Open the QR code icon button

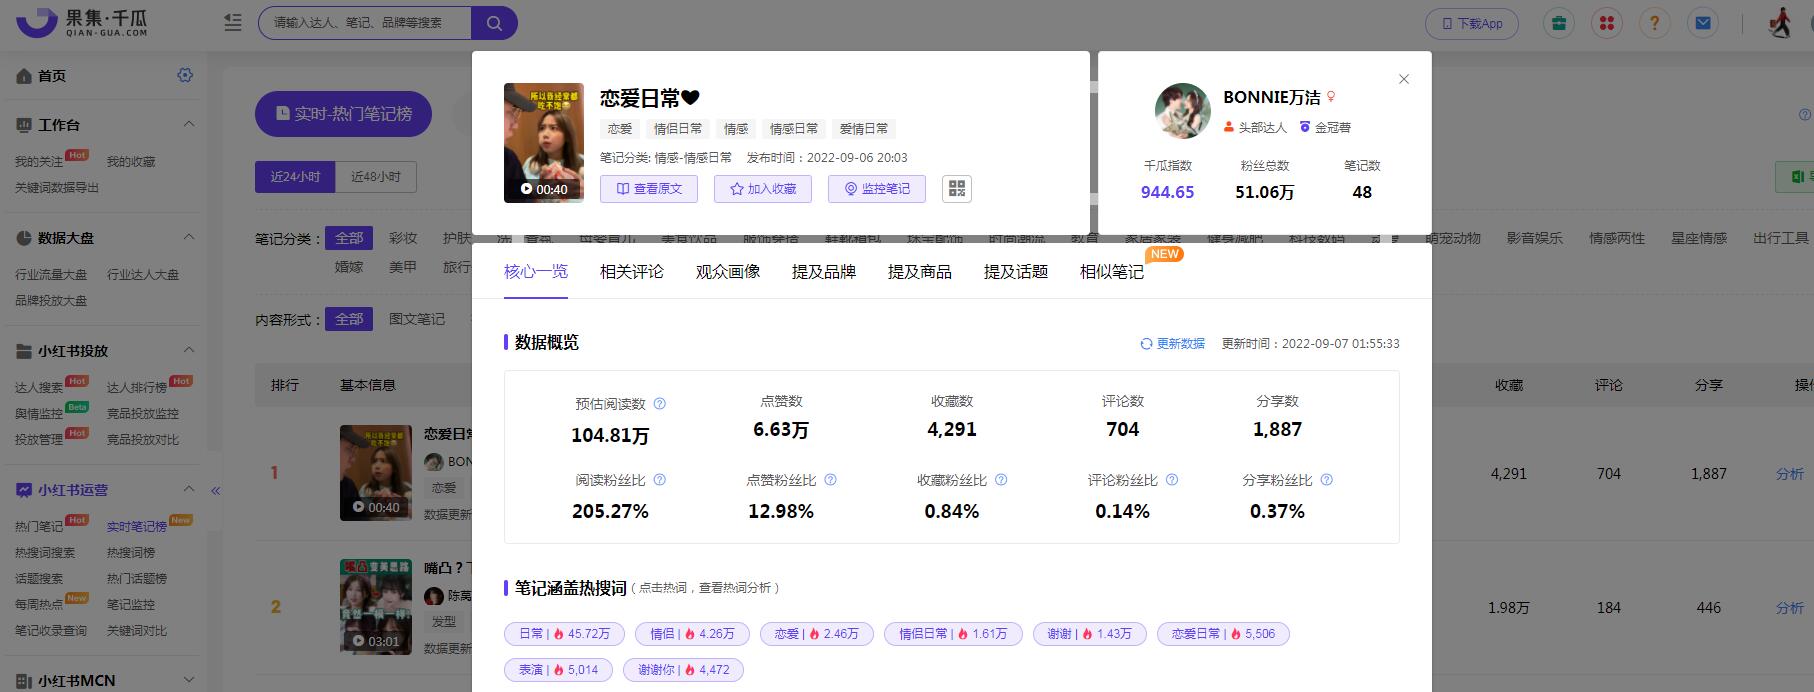pyautogui.click(x=957, y=188)
